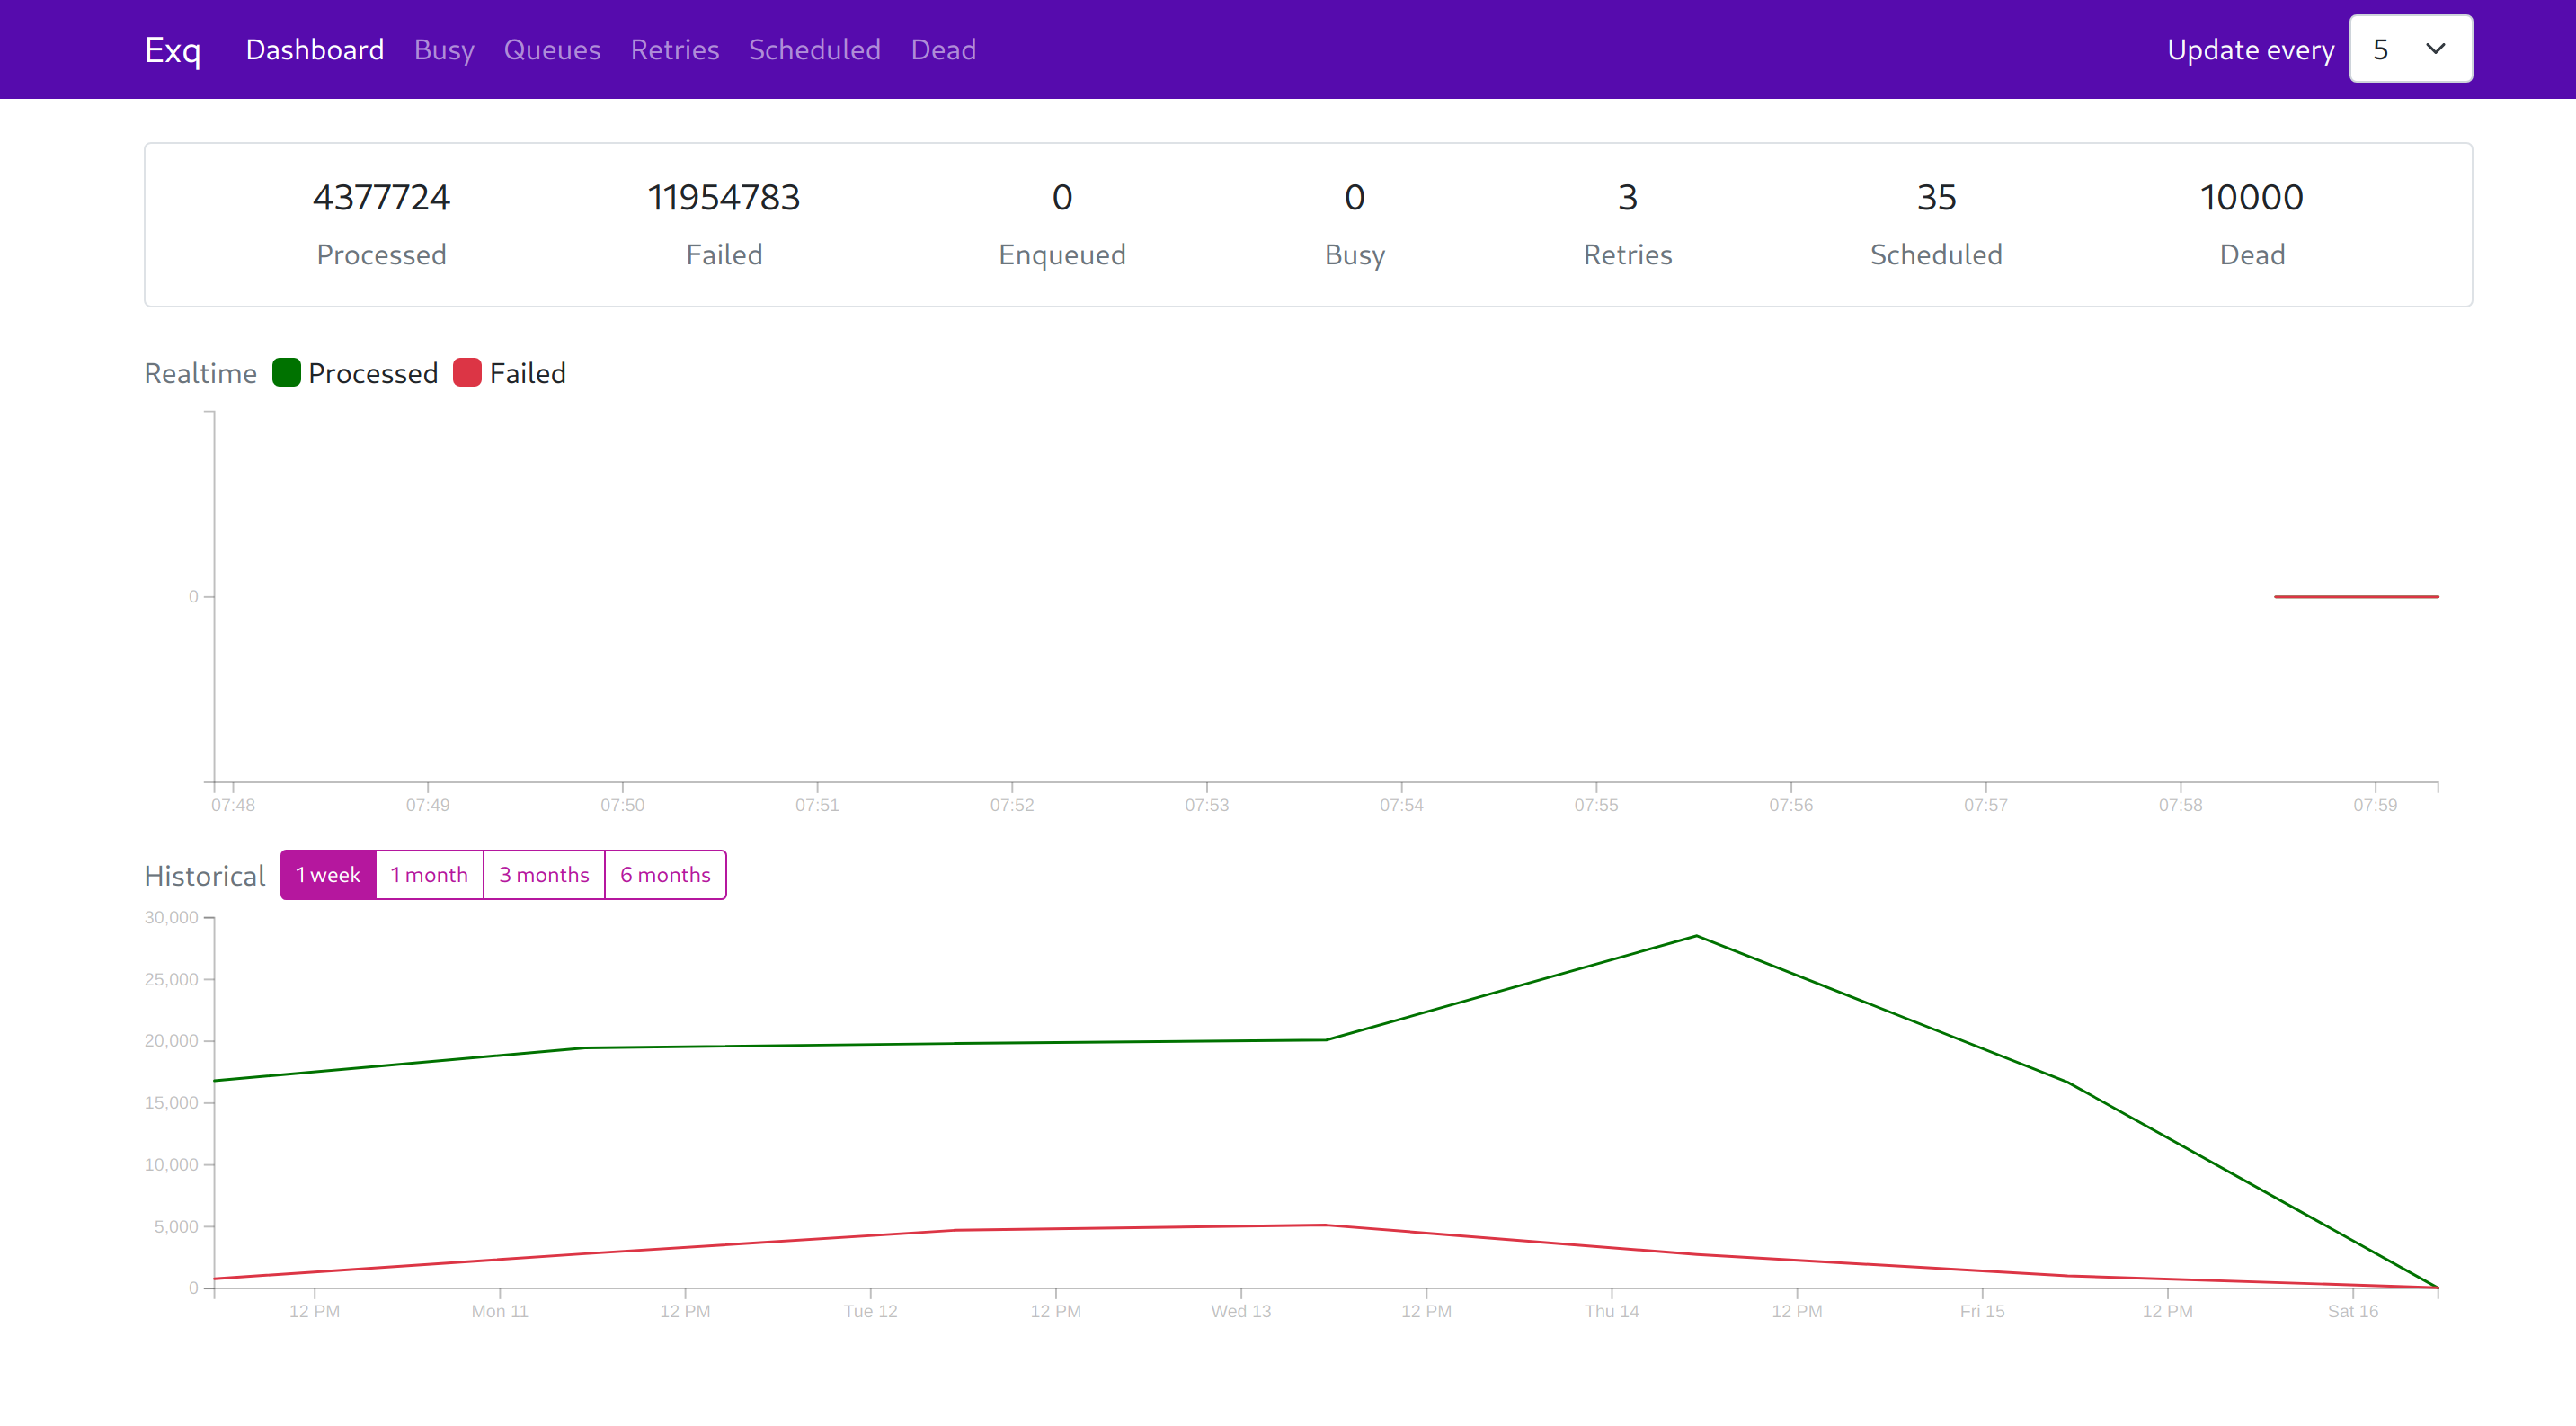Click the dropdown chevron arrow icon
2576x1426 pixels.
coord(2435,49)
